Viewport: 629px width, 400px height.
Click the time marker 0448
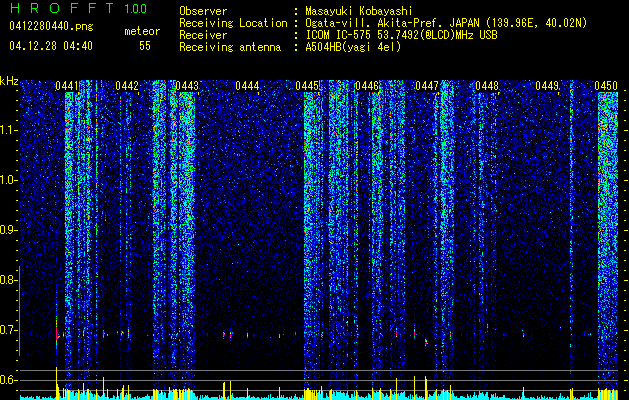click(x=487, y=86)
